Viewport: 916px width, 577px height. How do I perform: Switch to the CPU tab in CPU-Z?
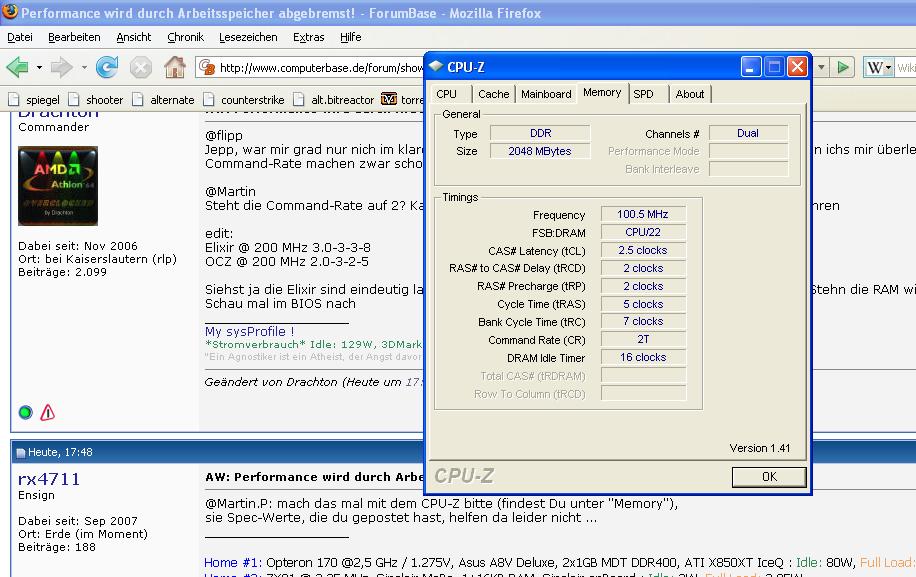[447, 94]
